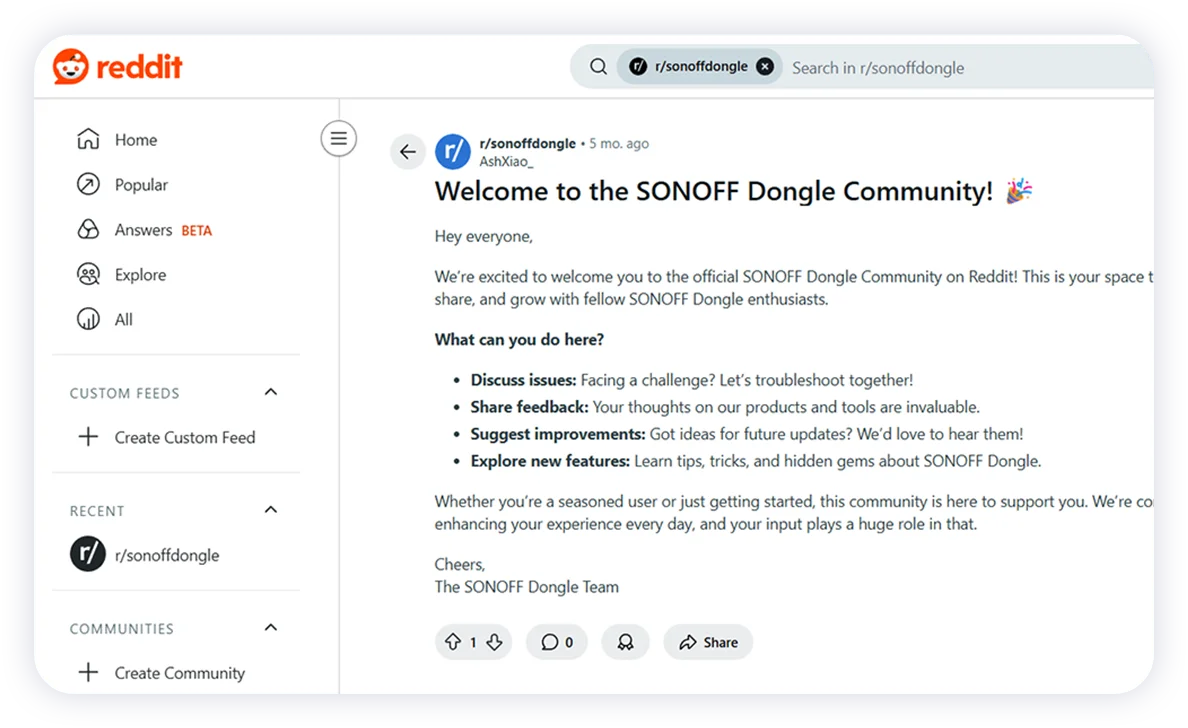The image size is (1188, 728).
Task: Open AshXiao_ user profile
Action: [x=506, y=161]
